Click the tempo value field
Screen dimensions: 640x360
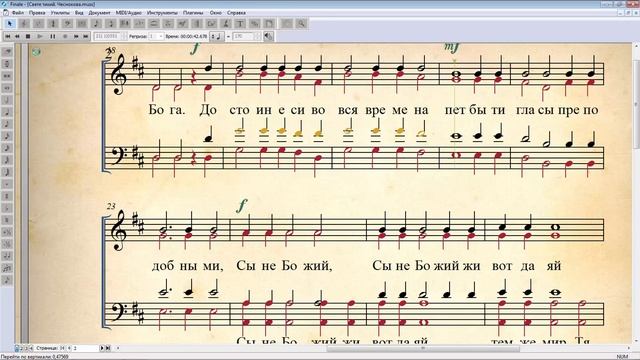[x=243, y=36]
